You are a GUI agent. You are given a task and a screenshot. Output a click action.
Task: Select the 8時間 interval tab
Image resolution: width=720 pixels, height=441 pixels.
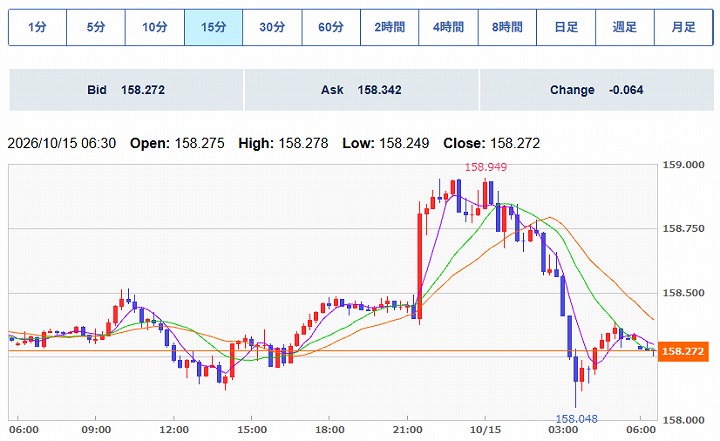[x=507, y=27]
